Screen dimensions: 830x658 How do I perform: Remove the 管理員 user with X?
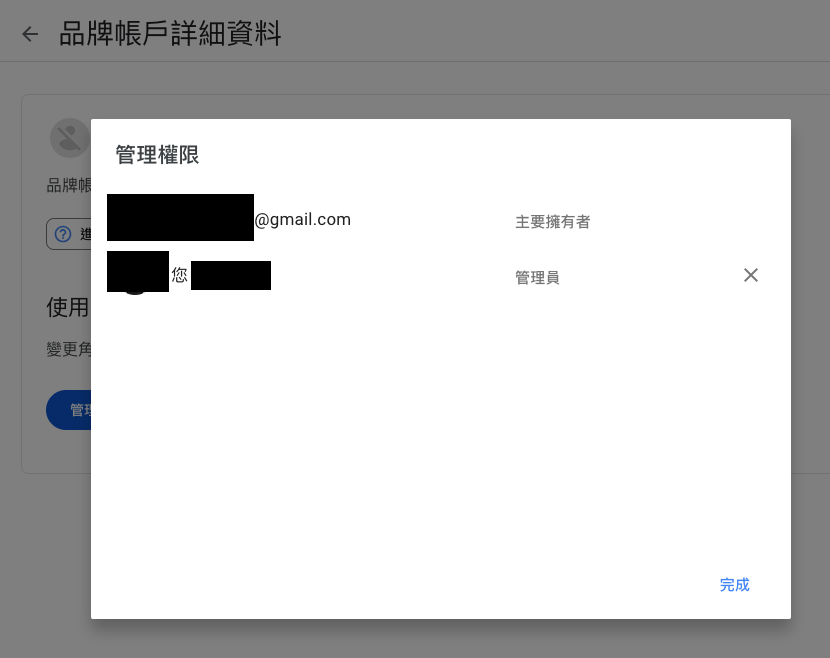click(751, 275)
